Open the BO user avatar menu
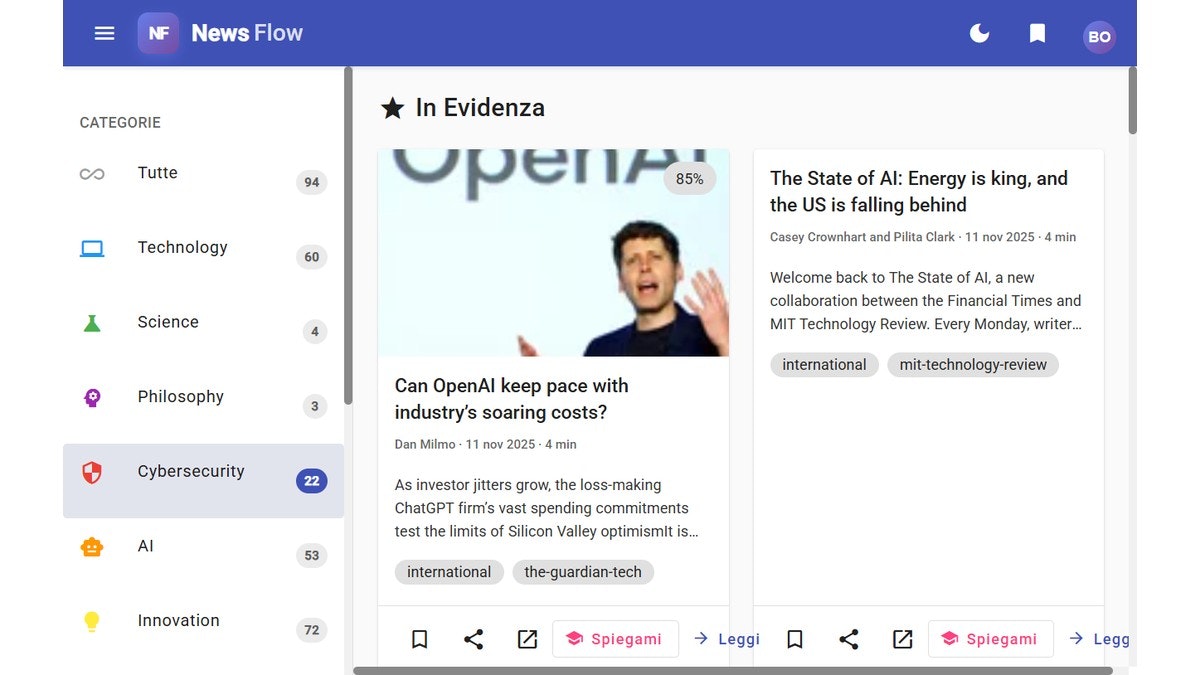The image size is (1200, 675). pos(1099,37)
